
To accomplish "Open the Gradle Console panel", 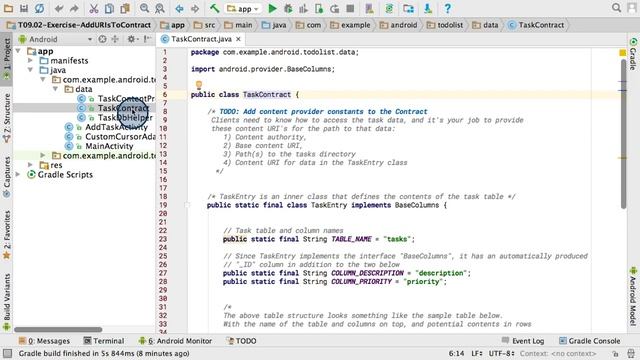I will (589, 341).
